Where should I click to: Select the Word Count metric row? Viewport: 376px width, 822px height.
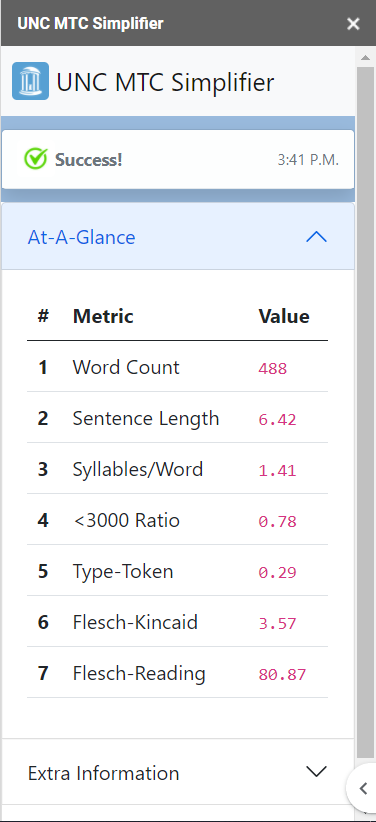pyautogui.click(x=177, y=367)
